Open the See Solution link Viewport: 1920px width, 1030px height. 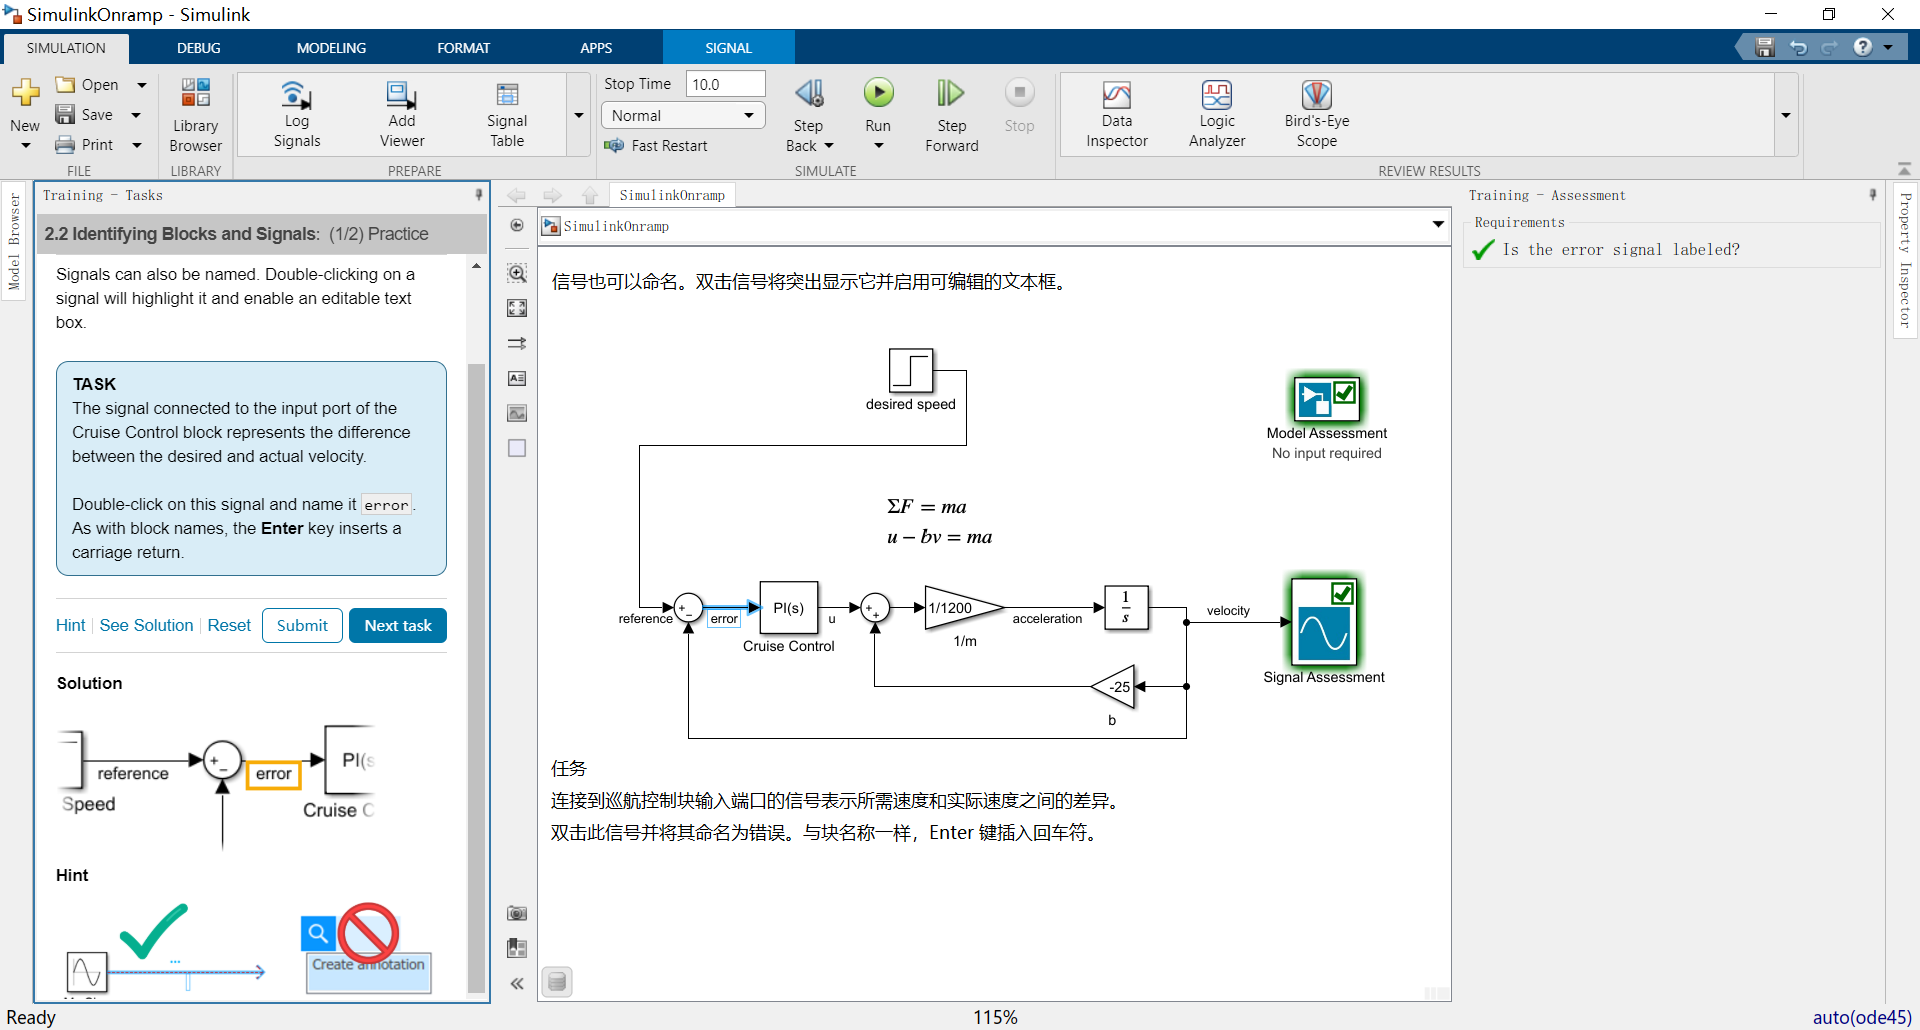click(146, 625)
